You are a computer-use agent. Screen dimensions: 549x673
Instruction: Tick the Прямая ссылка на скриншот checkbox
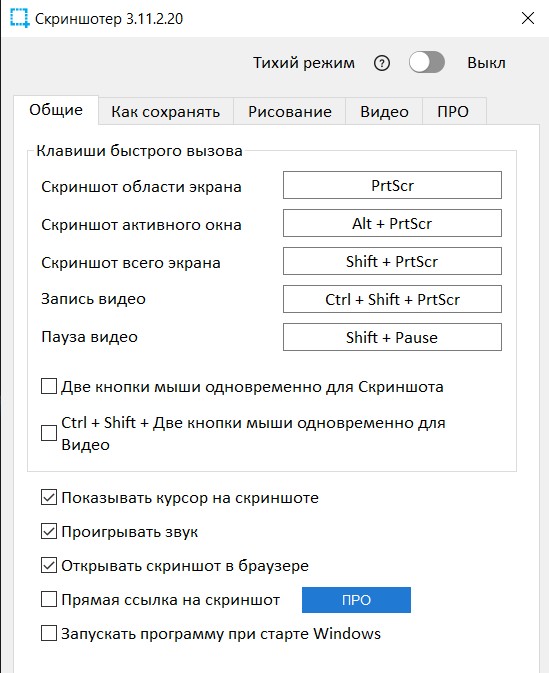[x=49, y=599]
